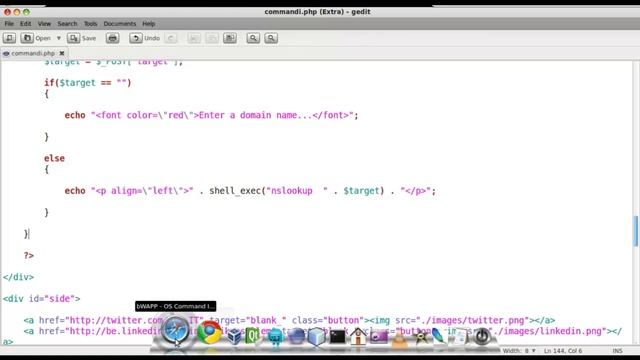The width and height of the screenshot is (640, 360).
Task: Open Find and Replace toolbar icon
Action: pos(271,38)
